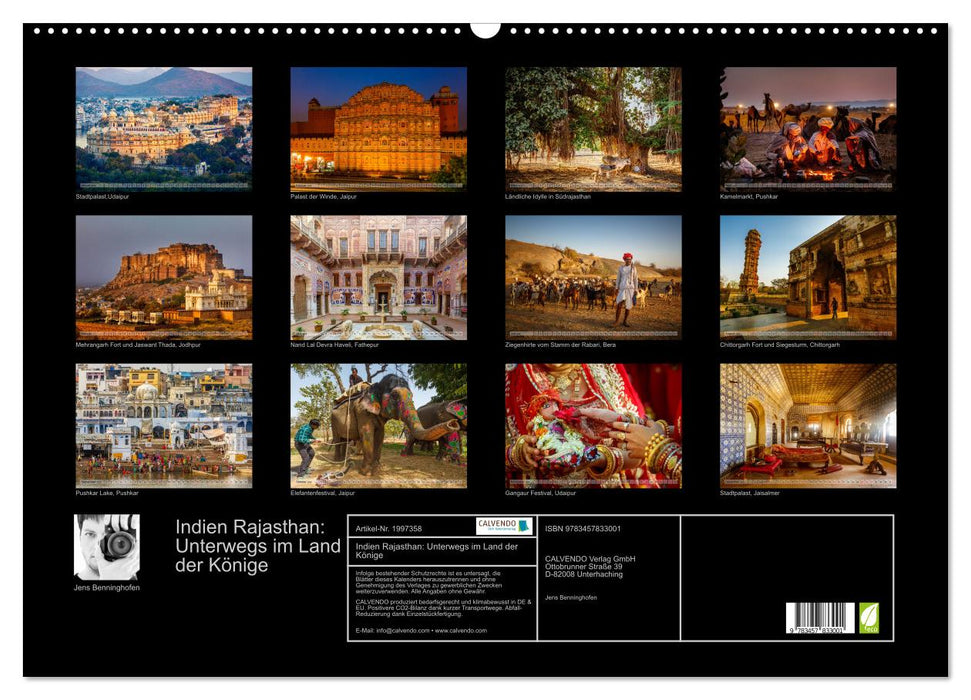This screenshot has height=700, width=971.
Task: Select the info@calvendo.com email address
Action: pos(403,630)
